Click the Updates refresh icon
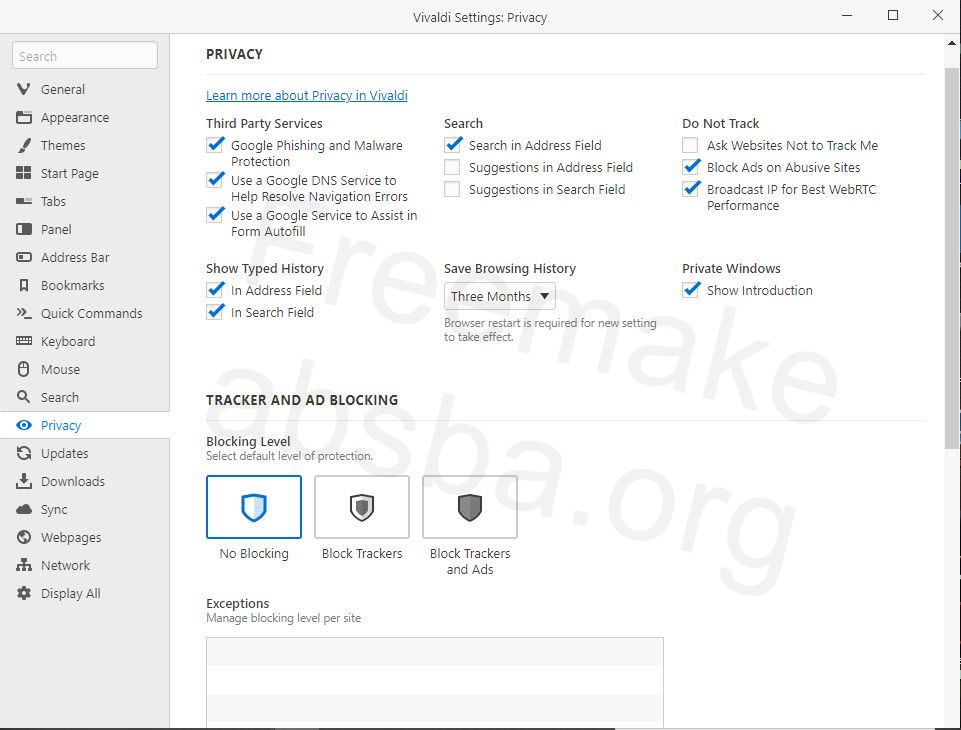The image size is (961, 730). 23,453
